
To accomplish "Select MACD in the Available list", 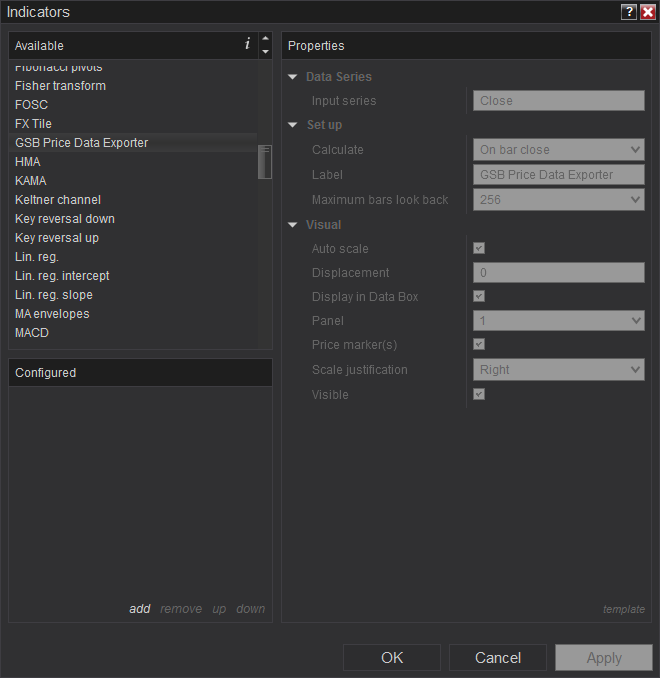I will point(32,333).
